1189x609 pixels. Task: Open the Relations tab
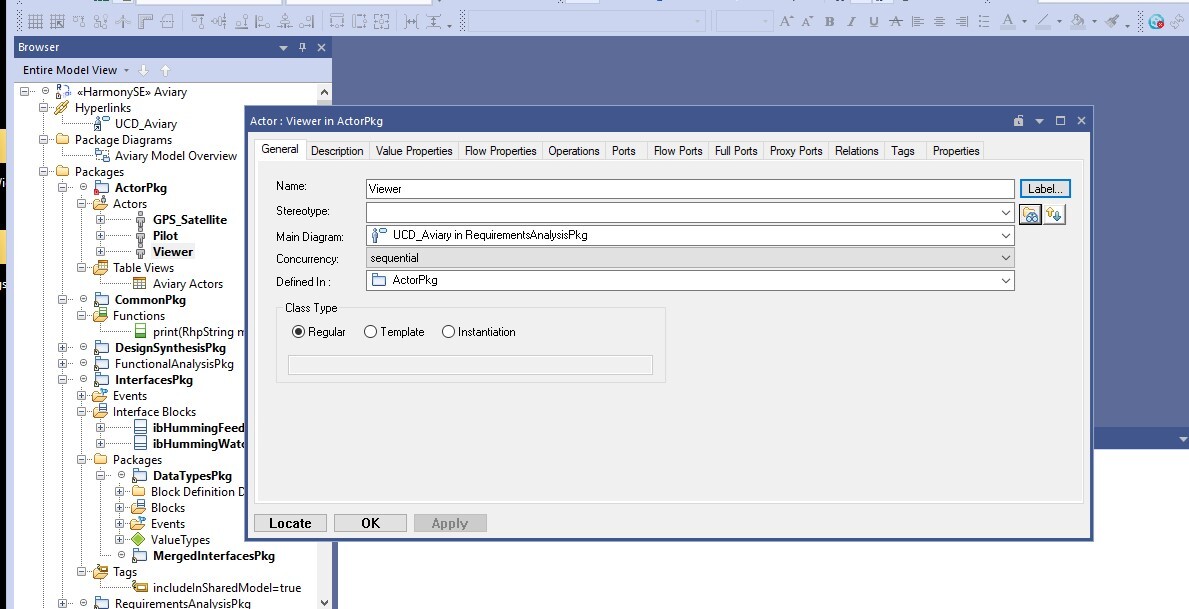[x=856, y=151]
